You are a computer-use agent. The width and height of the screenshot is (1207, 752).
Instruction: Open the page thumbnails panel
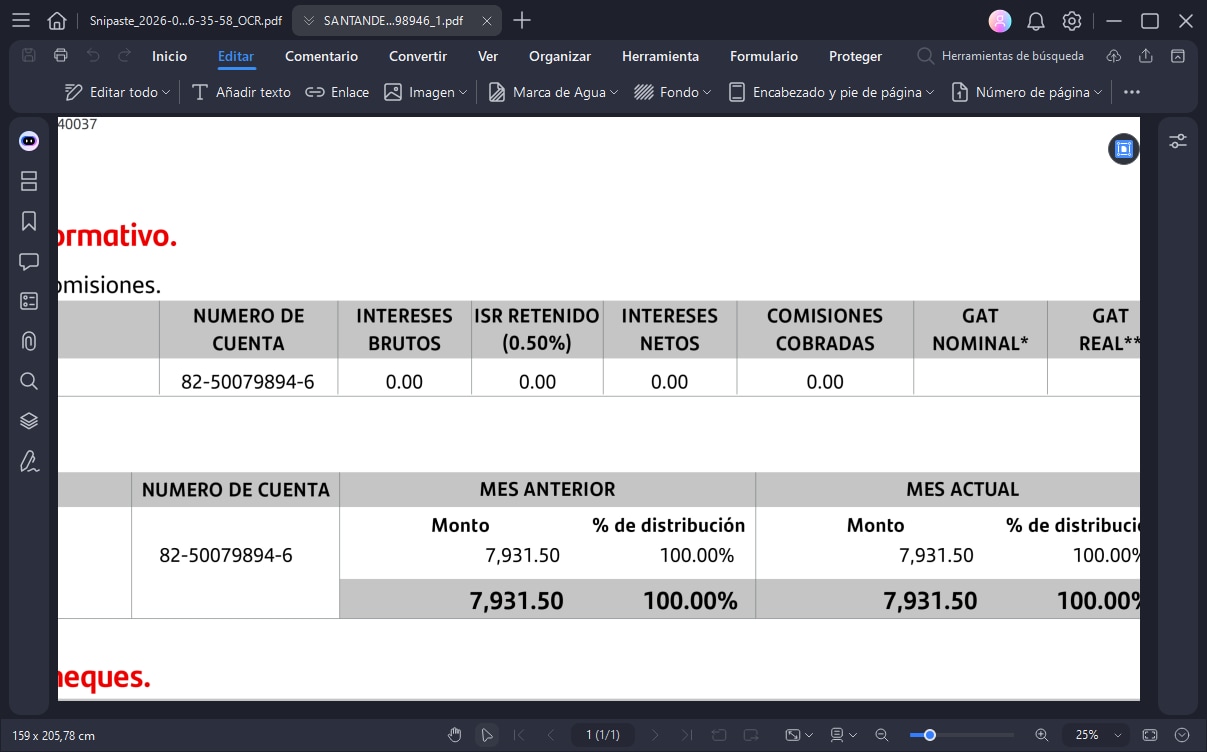point(28,181)
